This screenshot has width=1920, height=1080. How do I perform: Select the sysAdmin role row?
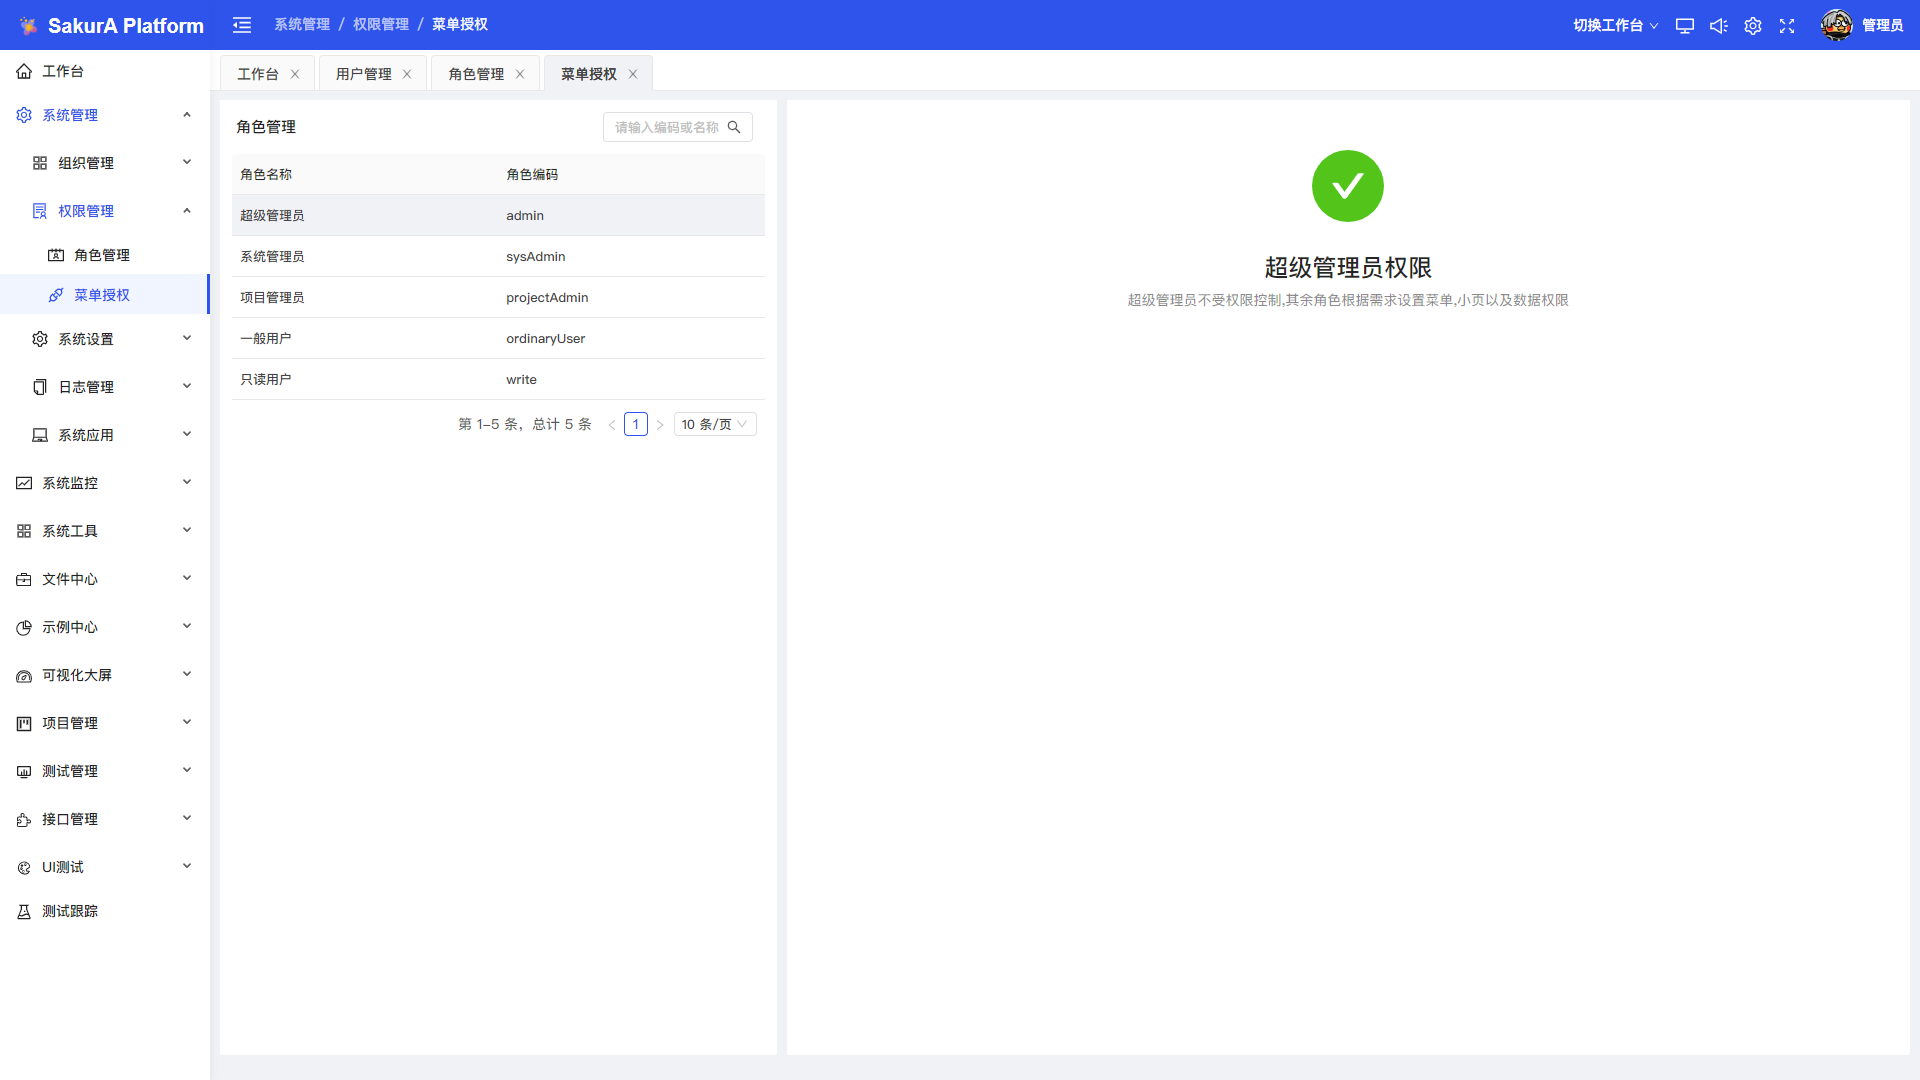point(498,257)
